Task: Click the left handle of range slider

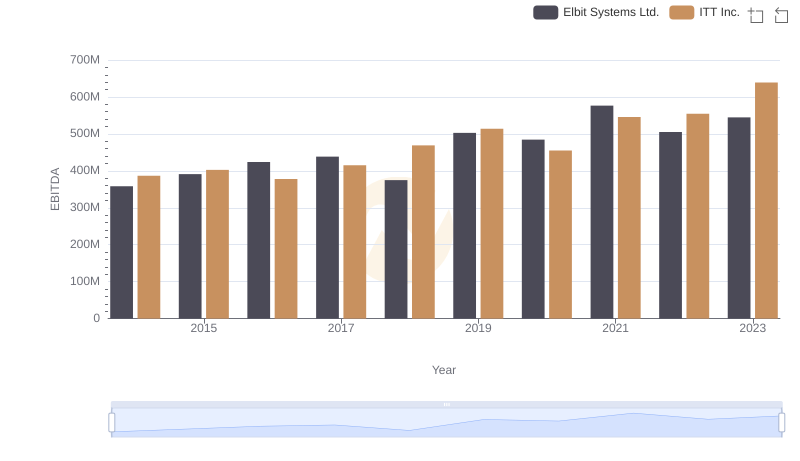Action: coord(112,422)
